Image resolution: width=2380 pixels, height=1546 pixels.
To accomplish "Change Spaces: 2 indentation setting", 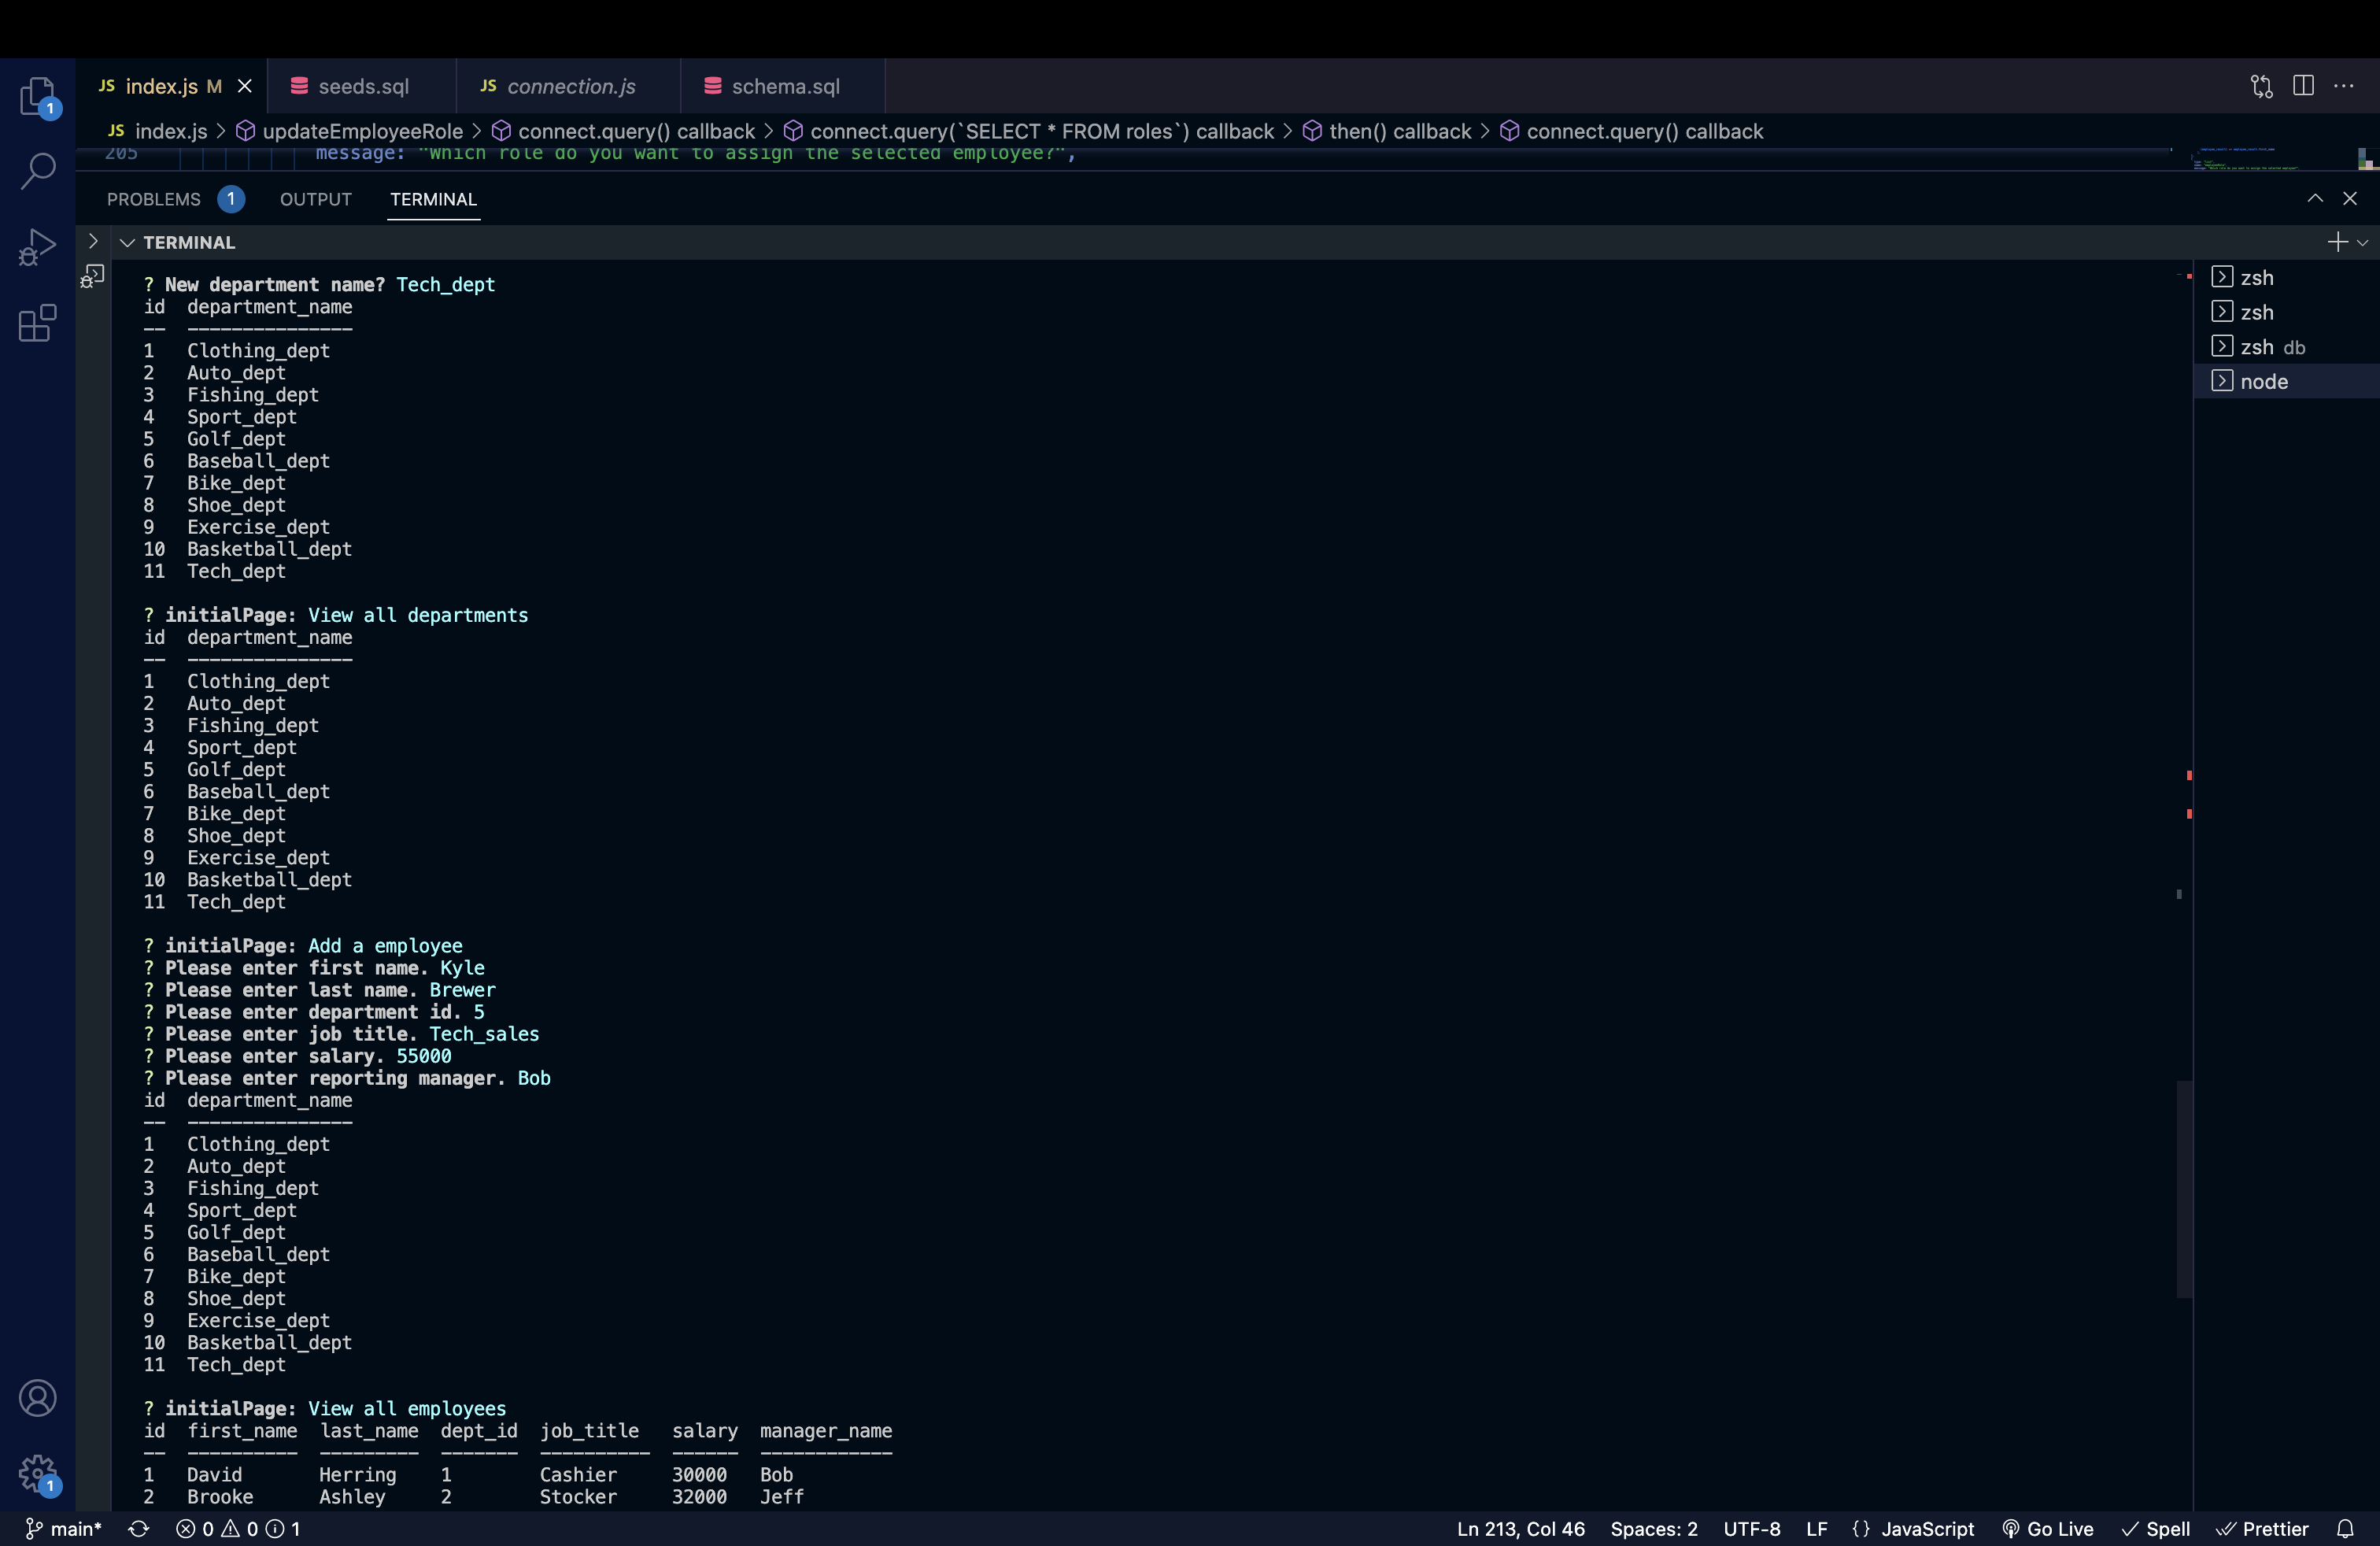I will [x=1653, y=1528].
